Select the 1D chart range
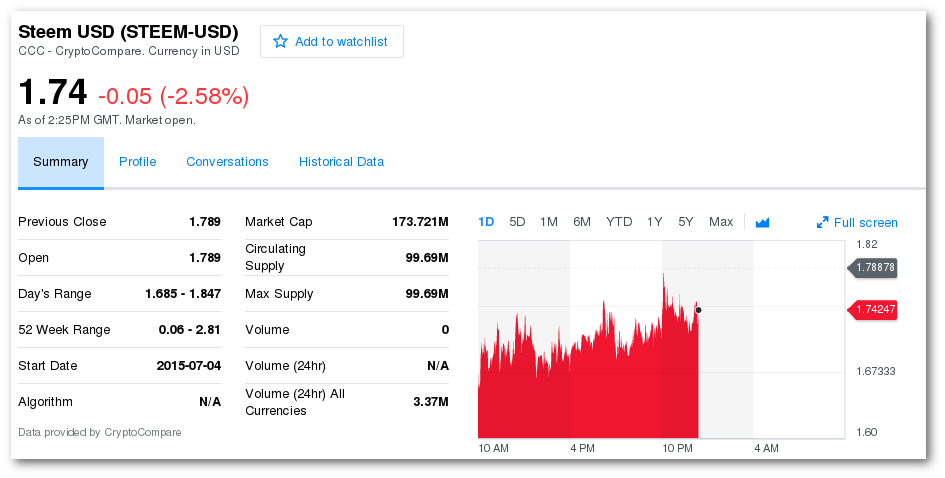The width and height of the screenshot is (945, 478). click(486, 222)
